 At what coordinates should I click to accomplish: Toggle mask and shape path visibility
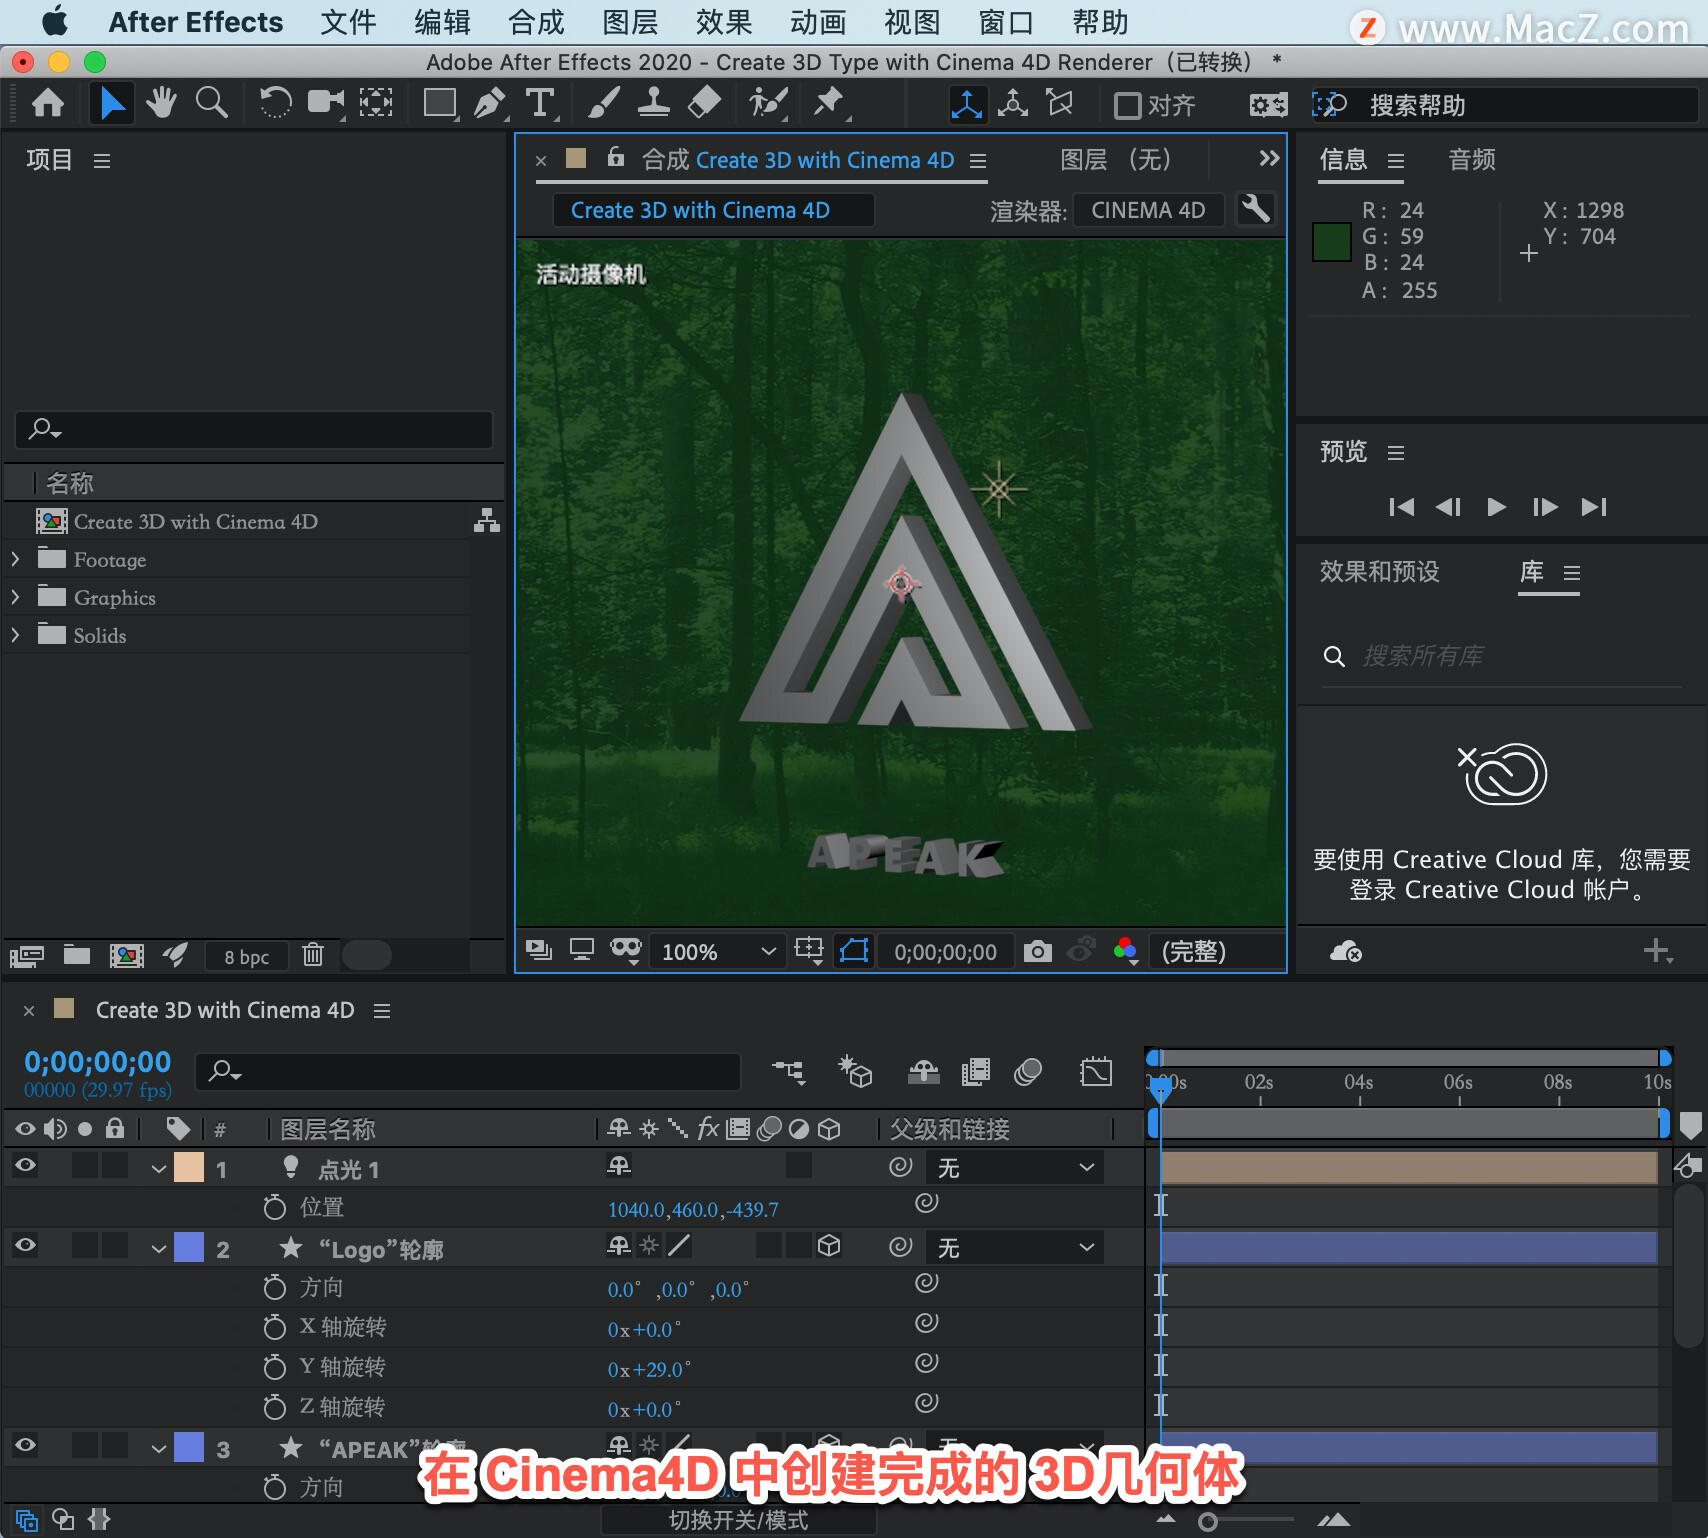pyautogui.click(x=854, y=951)
